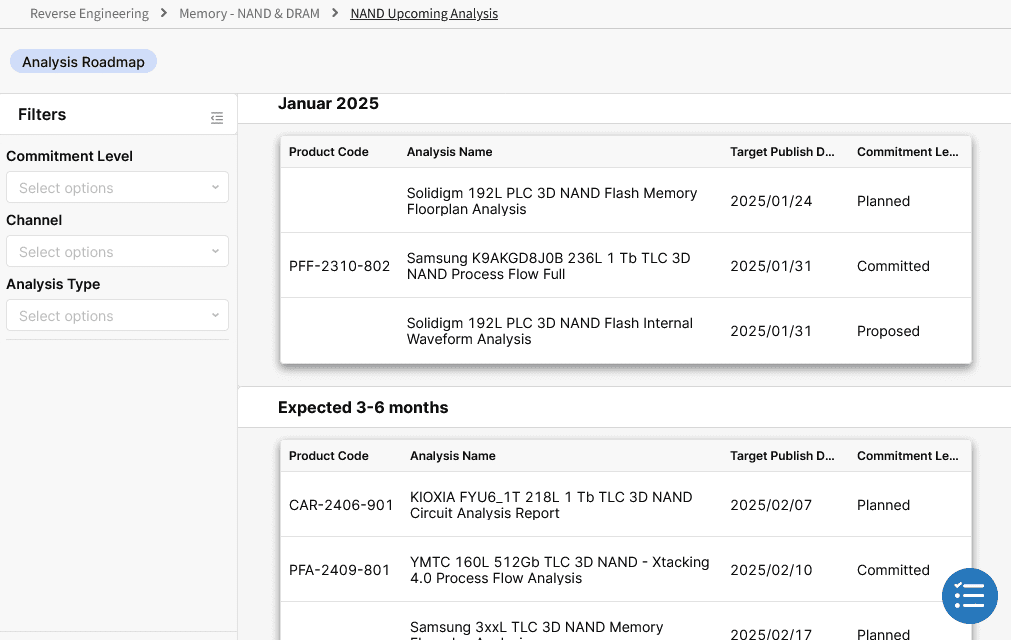
Task: Sort by Analysis Name in Januar table
Action: 449,152
